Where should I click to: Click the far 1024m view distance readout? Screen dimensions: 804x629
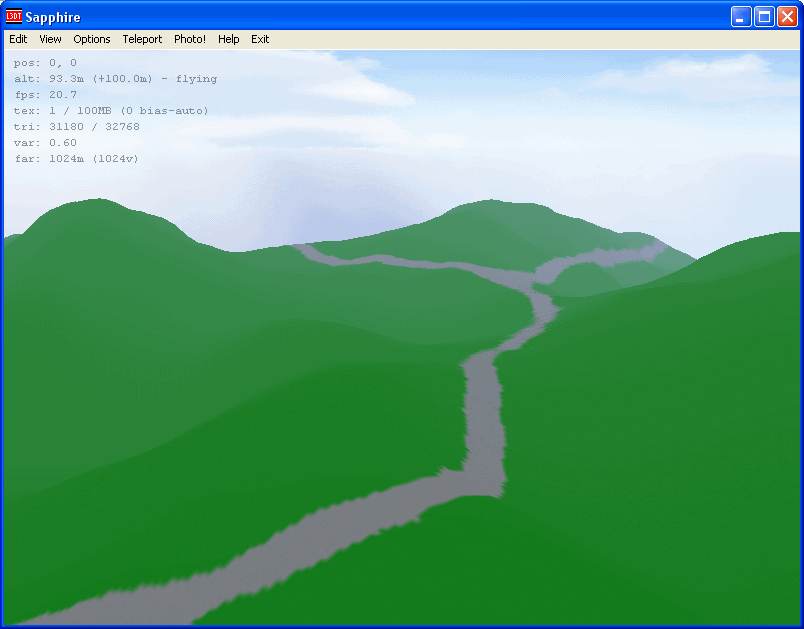(x=76, y=159)
